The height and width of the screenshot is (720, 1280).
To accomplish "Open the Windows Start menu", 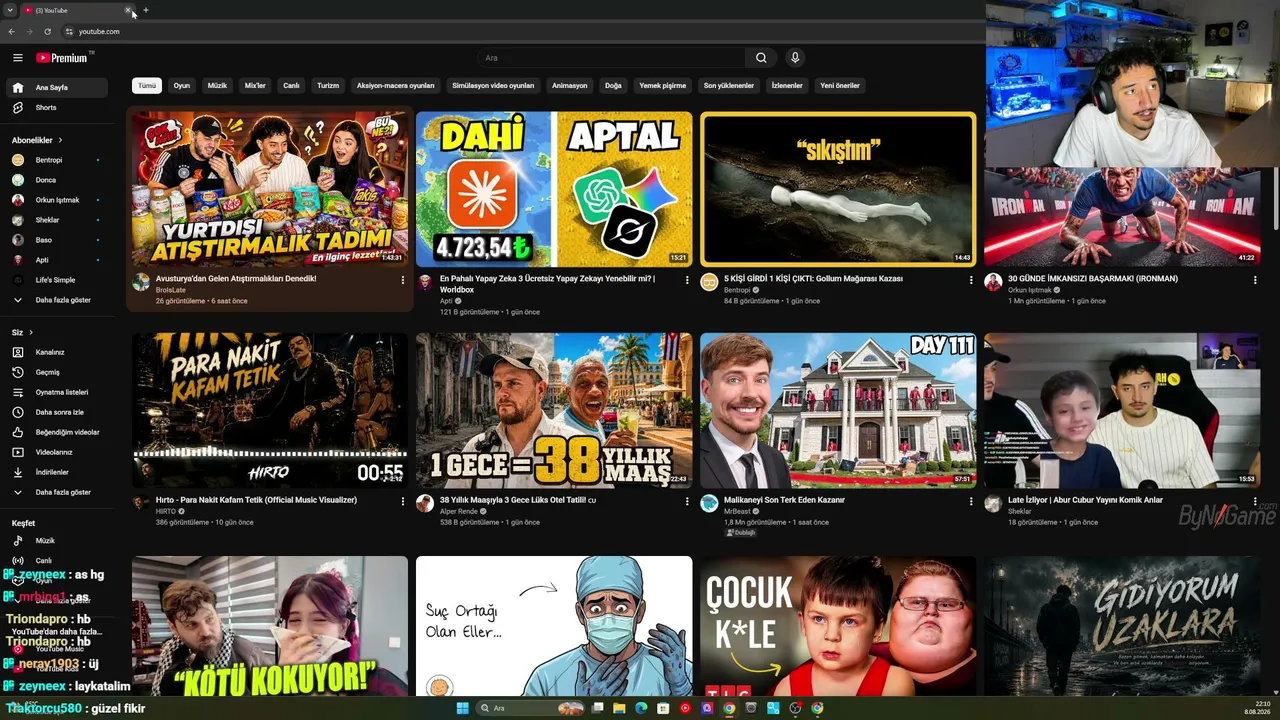I will coord(462,708).
